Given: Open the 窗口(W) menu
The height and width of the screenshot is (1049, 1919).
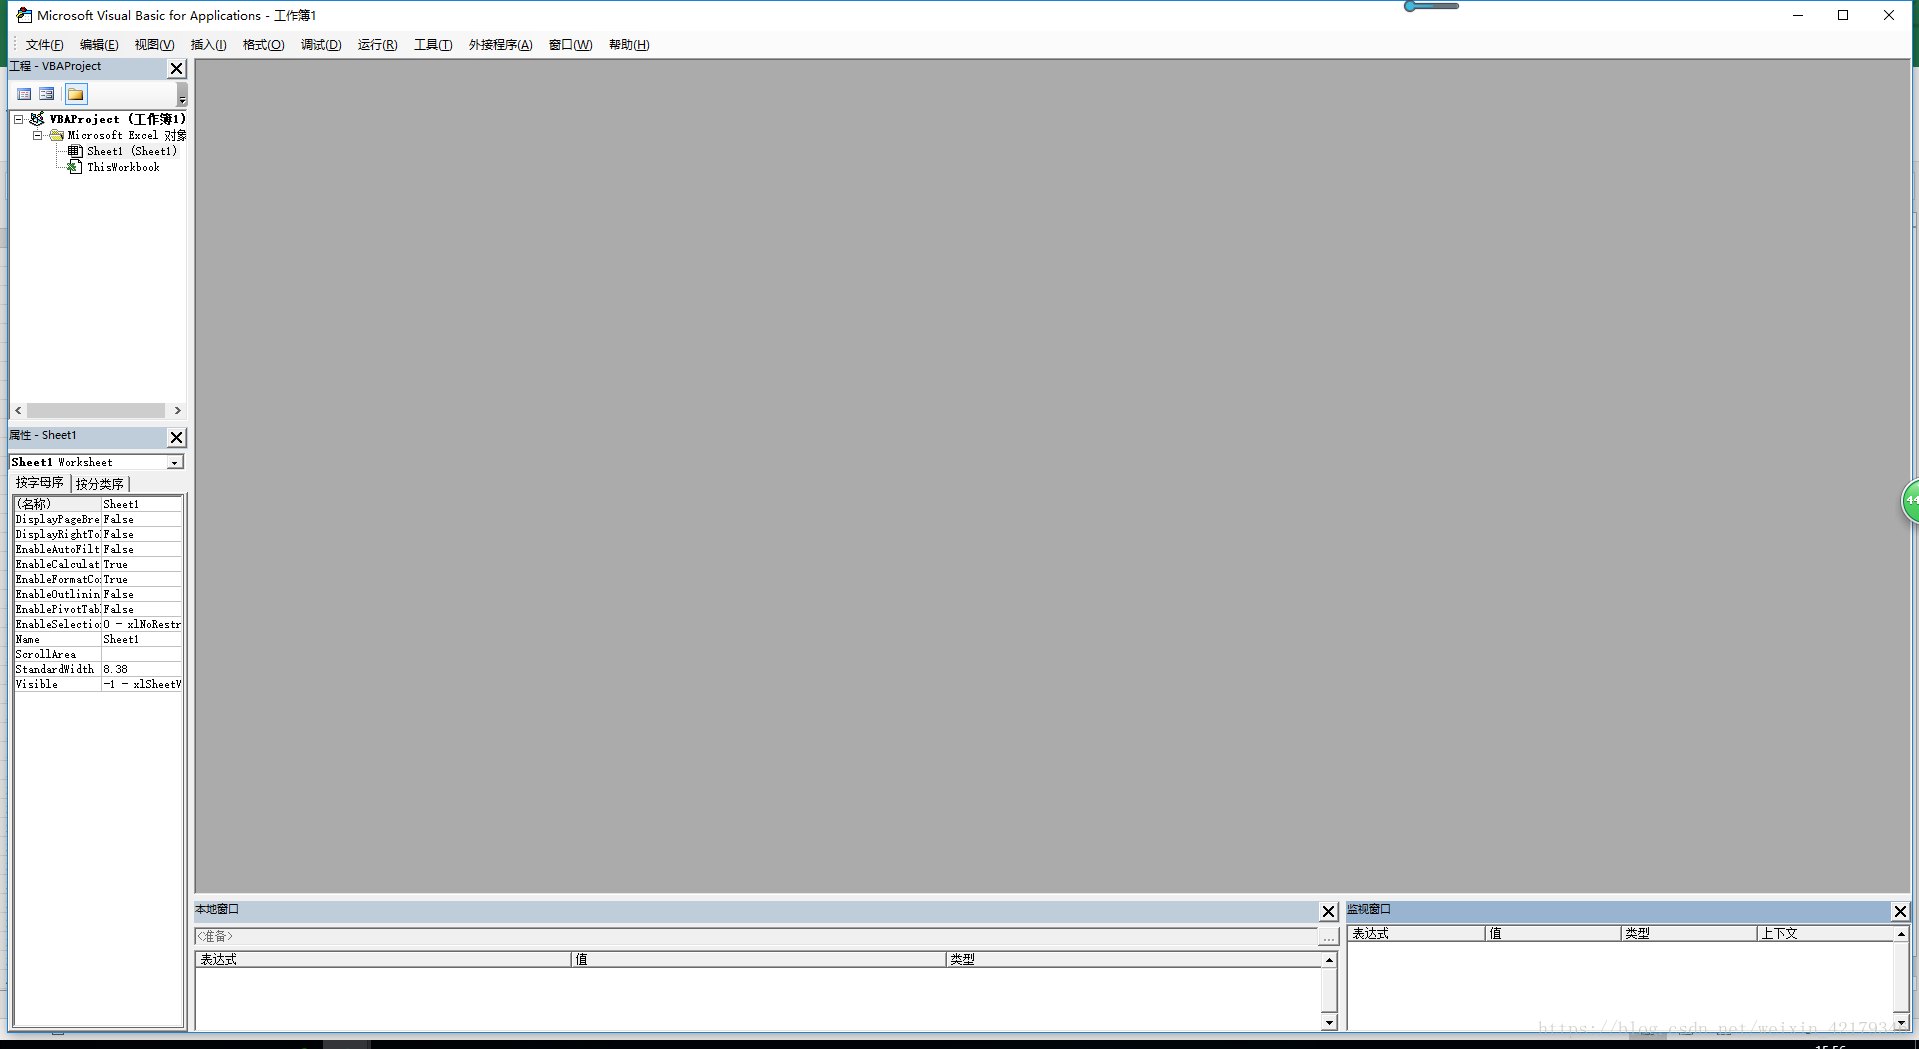Looking at the screenshot, I should tap(570, 45).
